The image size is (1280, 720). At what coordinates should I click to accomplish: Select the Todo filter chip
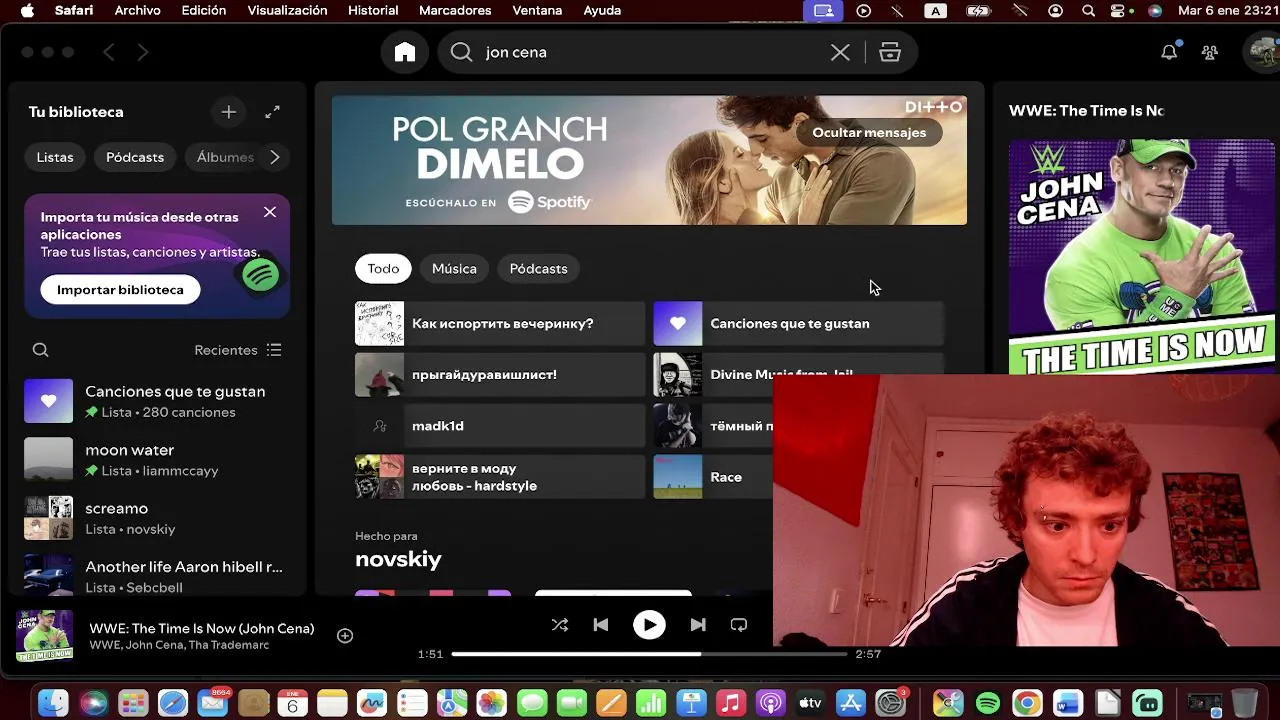pyautogui.click(x=383, y=268)
